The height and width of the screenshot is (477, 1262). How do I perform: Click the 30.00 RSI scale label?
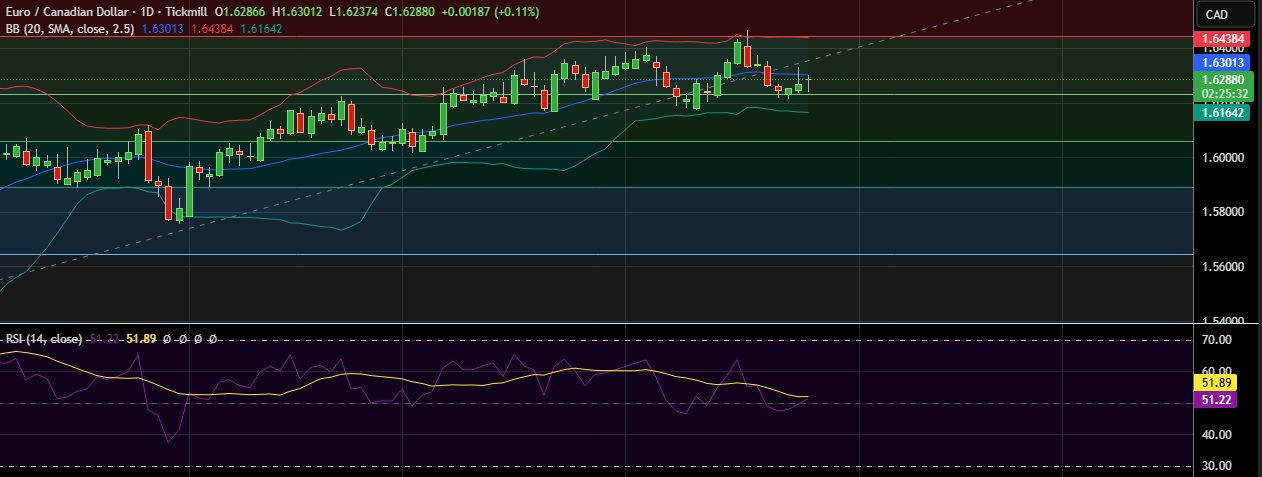pos(1217,466)
